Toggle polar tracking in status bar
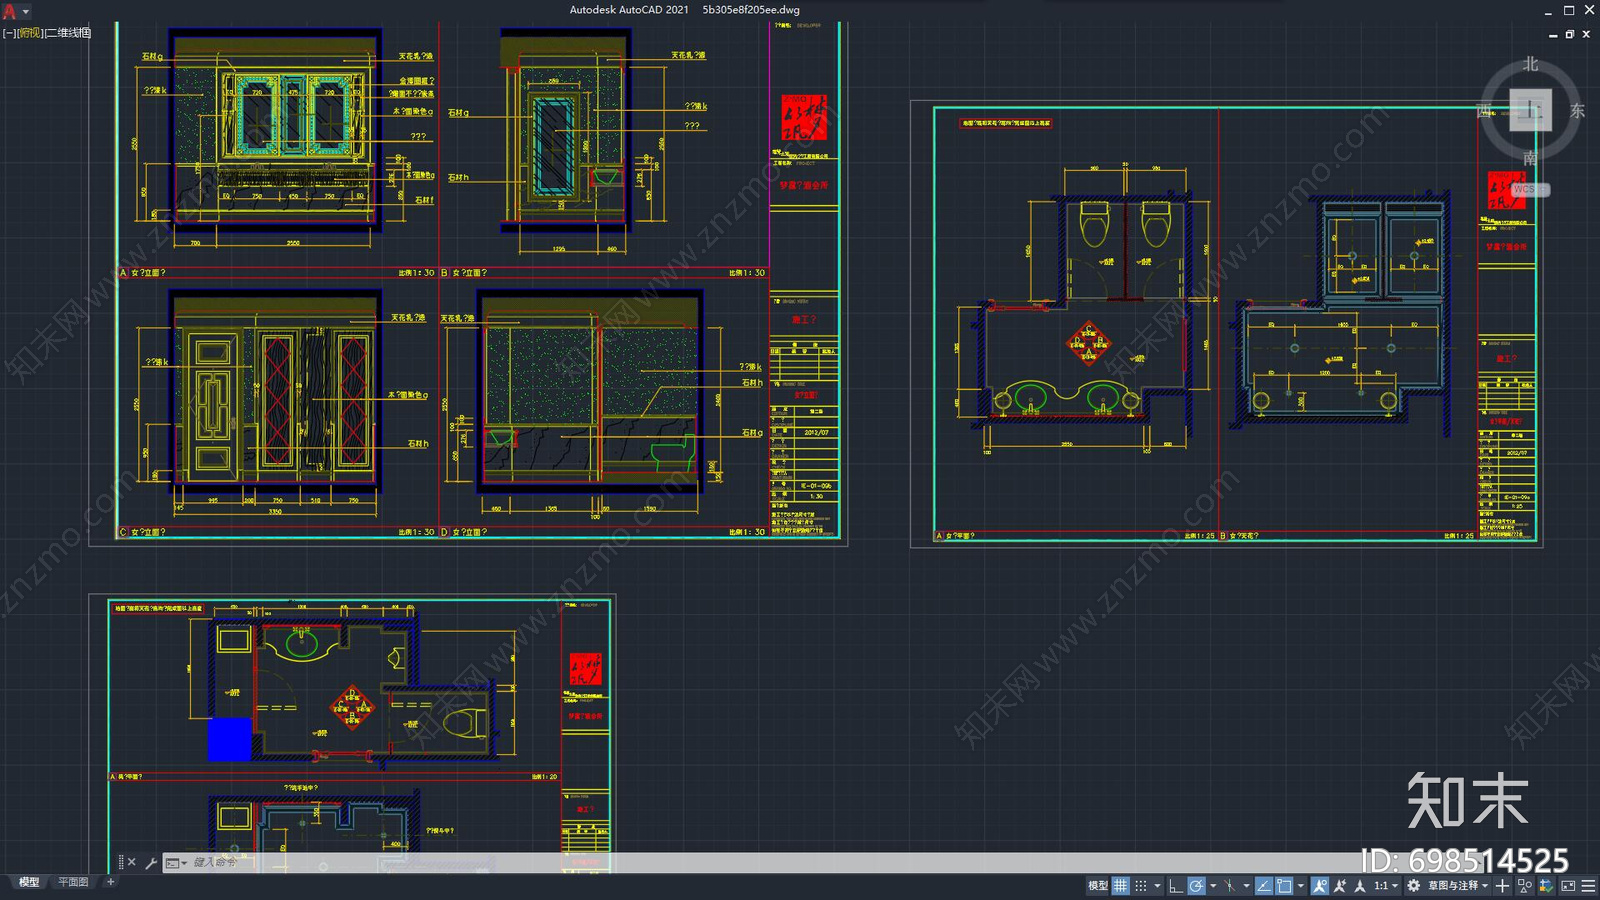The height and width of the screenshot is (900, 1600). [x=1196, y=886]
